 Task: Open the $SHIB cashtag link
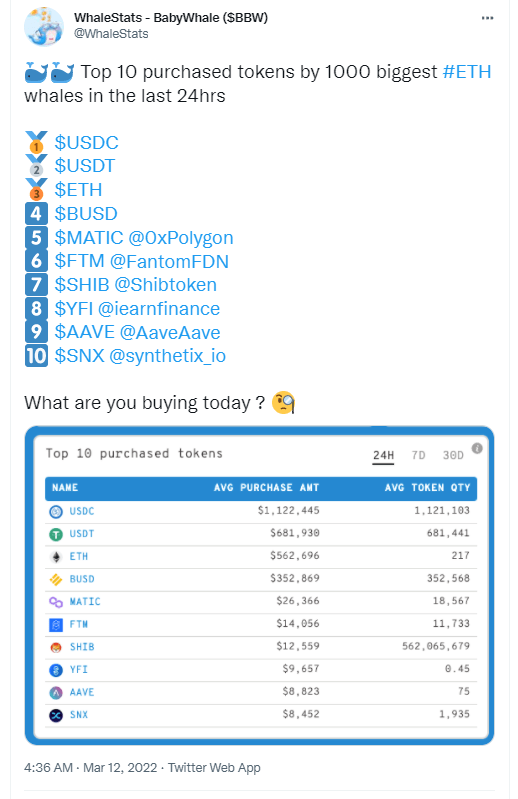click(x=82, y=284)
